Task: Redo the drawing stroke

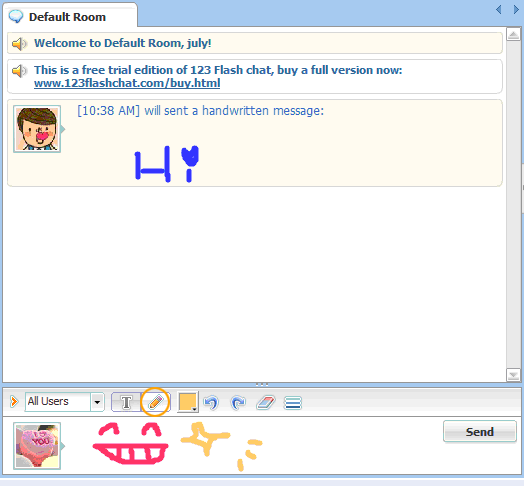Action: pos(238,402)
